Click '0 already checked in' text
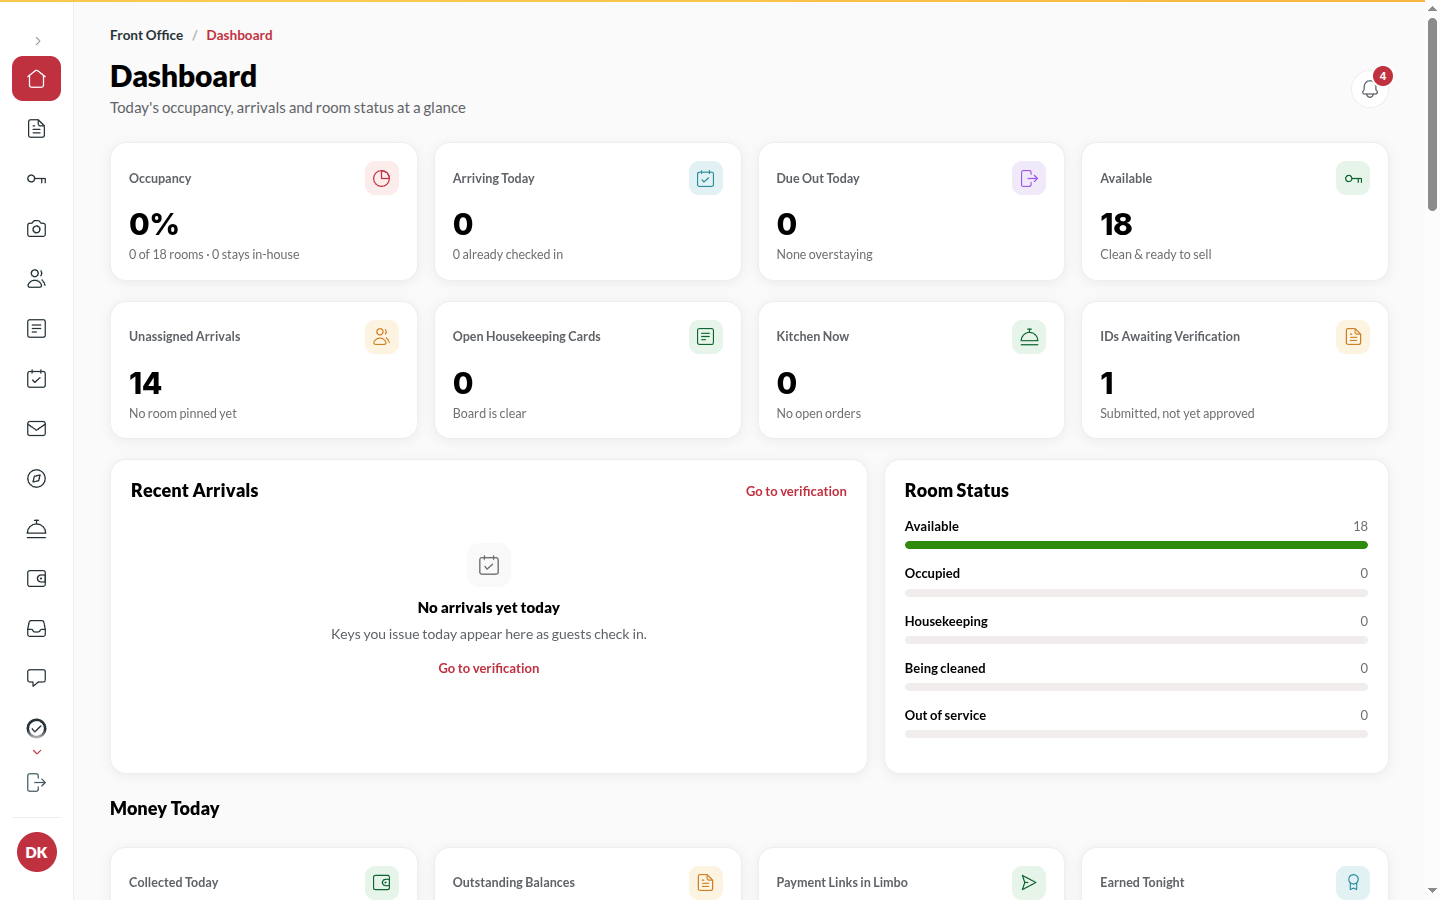1440x900 pixels. coord(508,254)
